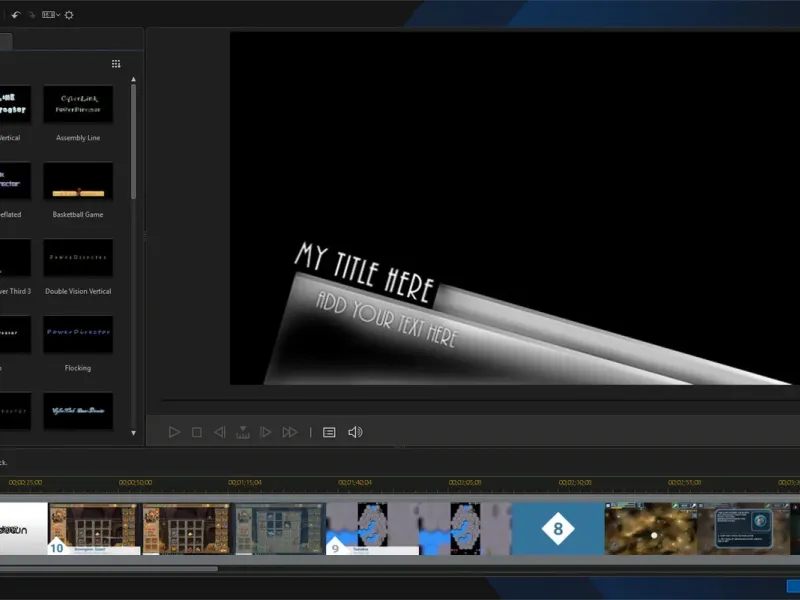Screen dimensions: 800x600
Task: Click the timeline horizontal scrollbar
Action: 109,568
